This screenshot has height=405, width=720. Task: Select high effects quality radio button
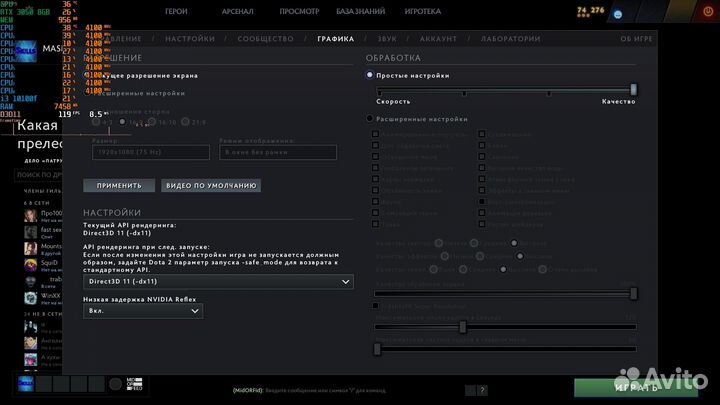520,256
